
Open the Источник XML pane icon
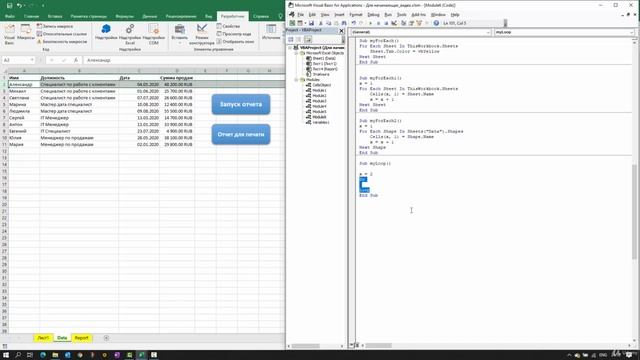(x=271, y=32)
